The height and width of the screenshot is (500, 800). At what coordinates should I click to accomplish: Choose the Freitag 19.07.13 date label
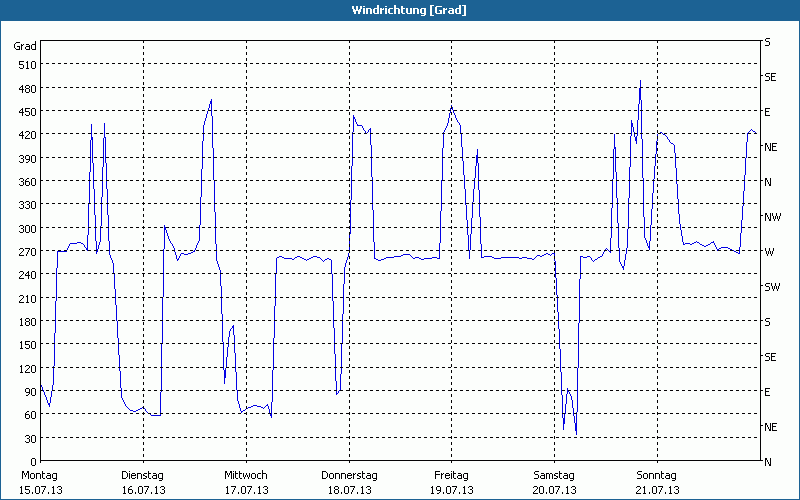[451, 482]
